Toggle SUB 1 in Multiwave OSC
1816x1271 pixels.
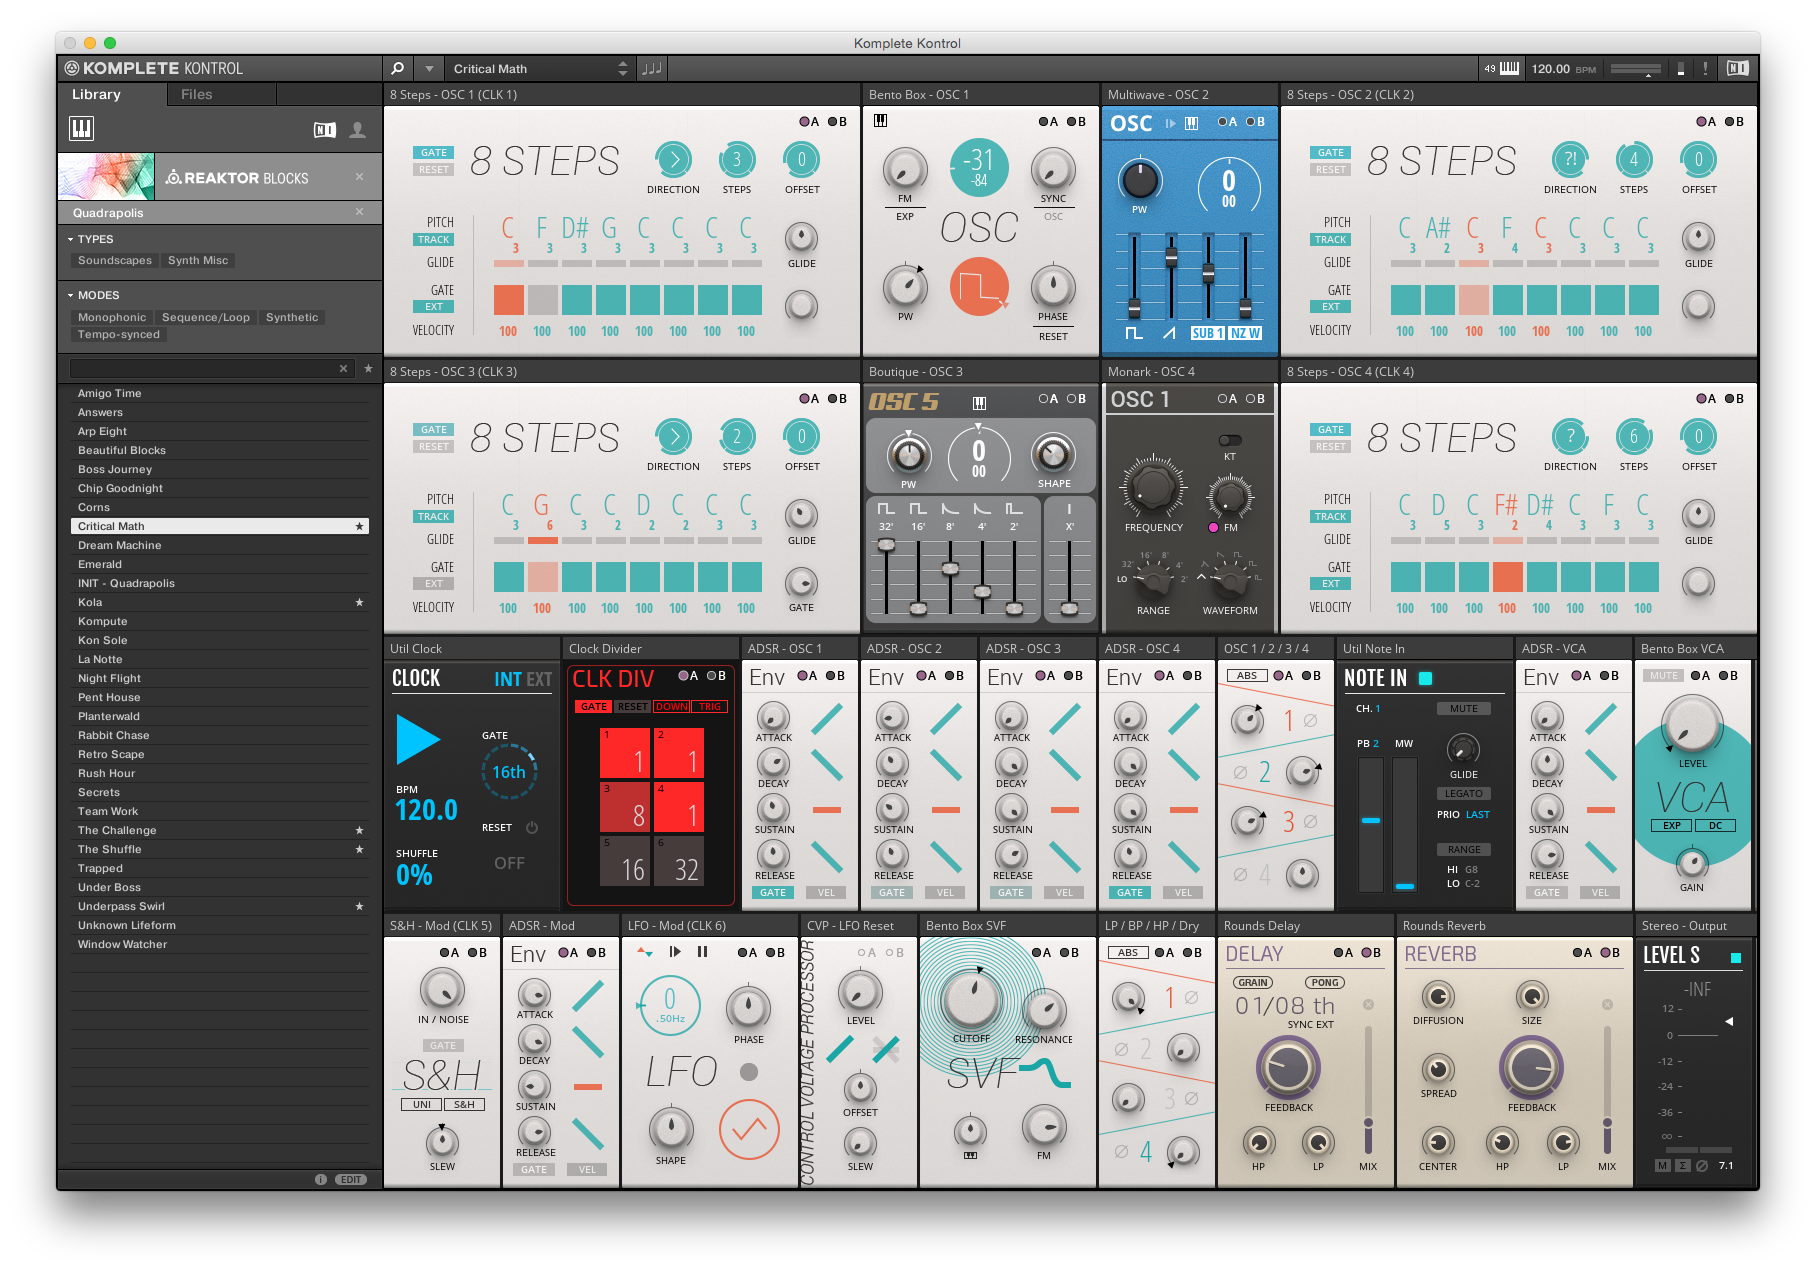click(1207, 333)
